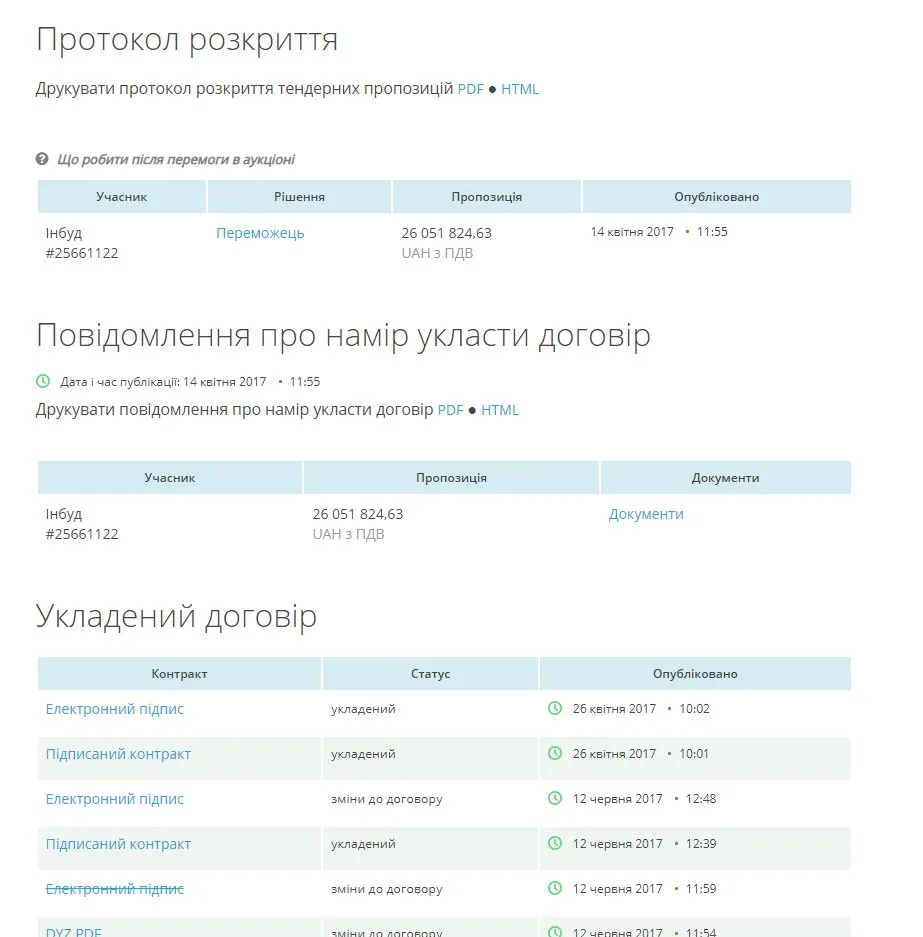
Task: Click the Укладений договір heading
Action: (176, 616)
